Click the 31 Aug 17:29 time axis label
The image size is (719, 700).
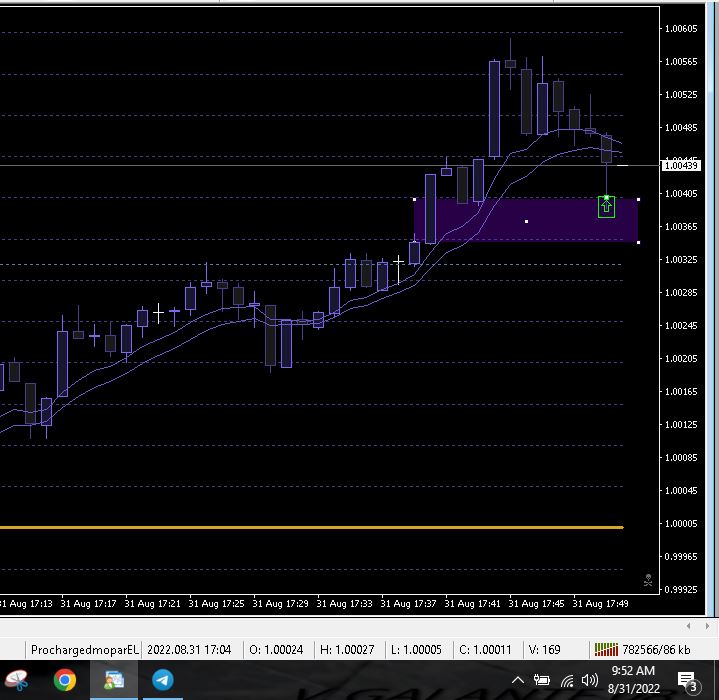[281, 604]
